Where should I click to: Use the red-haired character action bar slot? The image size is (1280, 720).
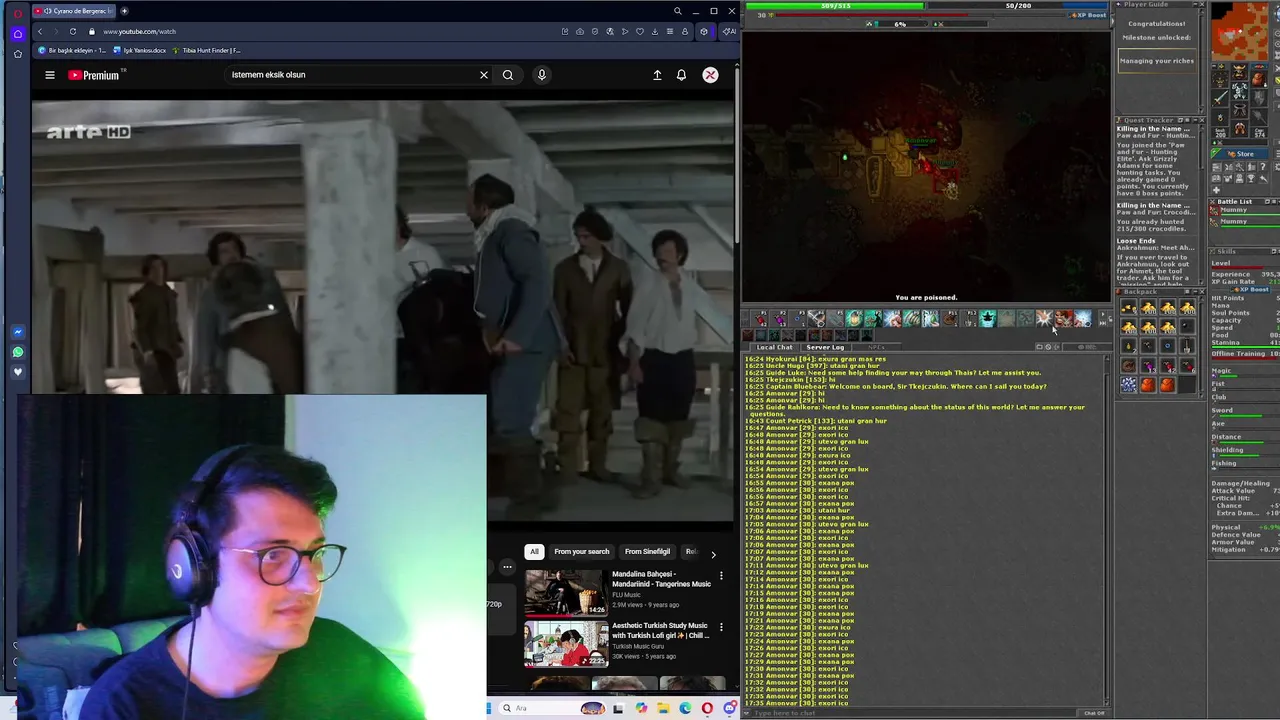(1064, 319)
